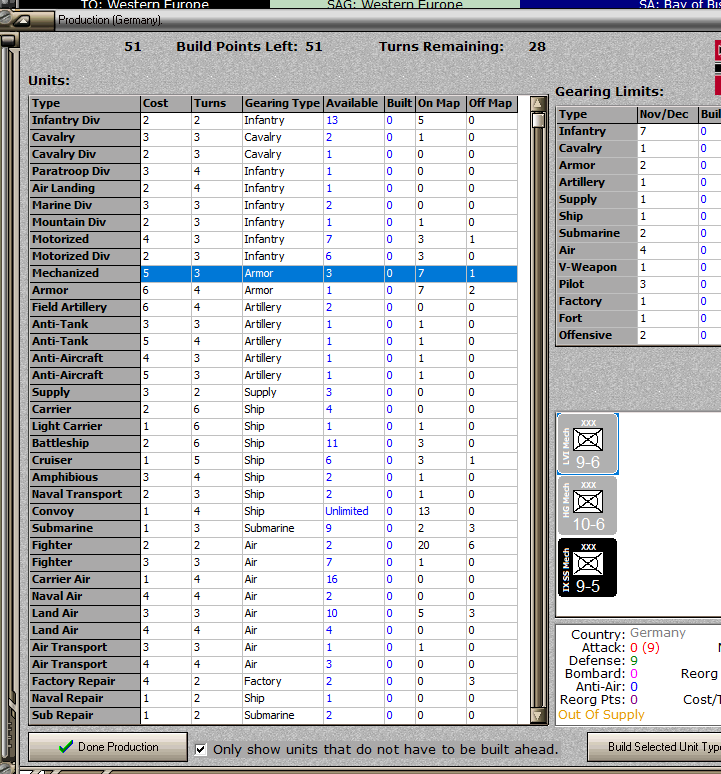Click the 'Out Of Supply' status text
Screen dimensions: 721x774
(x=601, y=715)
